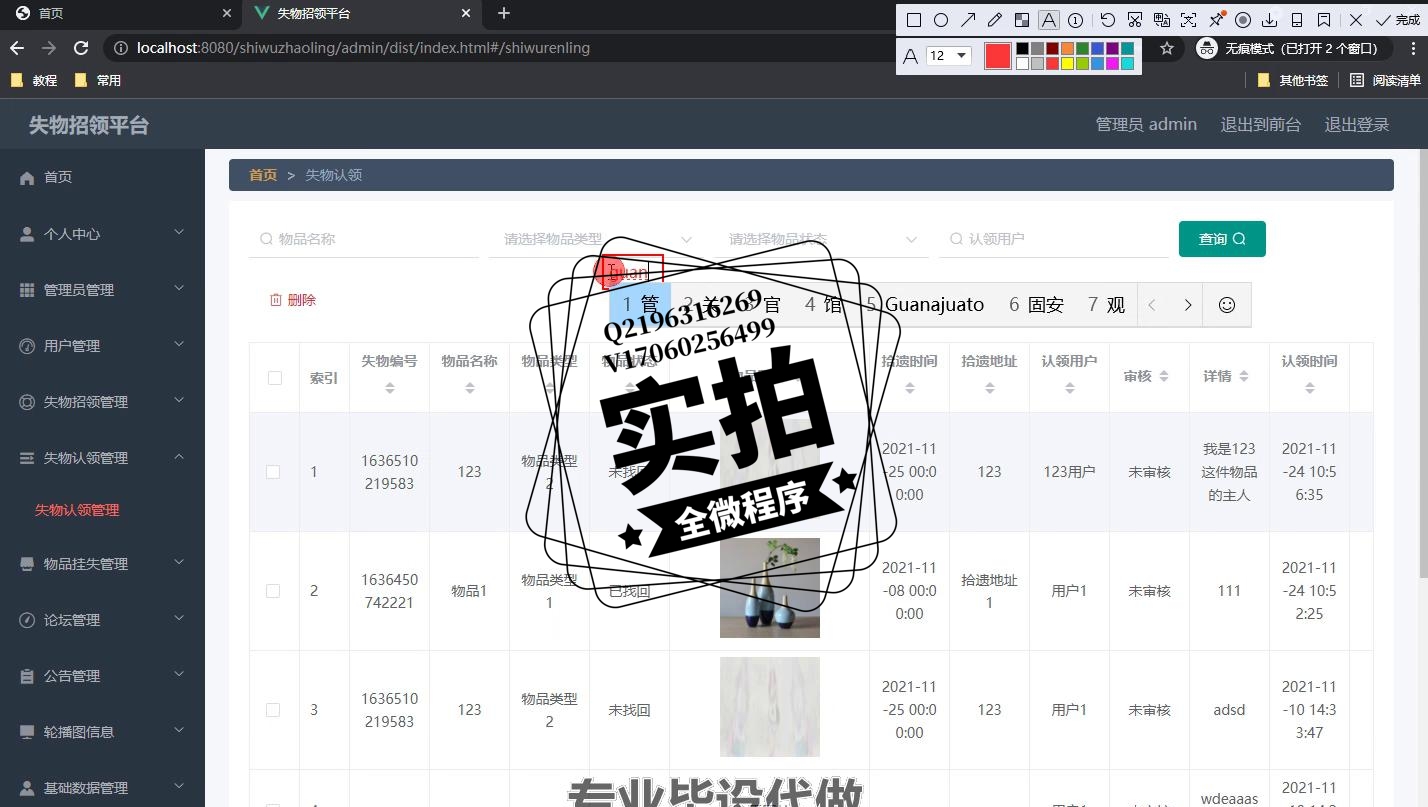The image size is (1428, 807).
Task: Click the 退出登录 link
Action: pos(1357,125)
